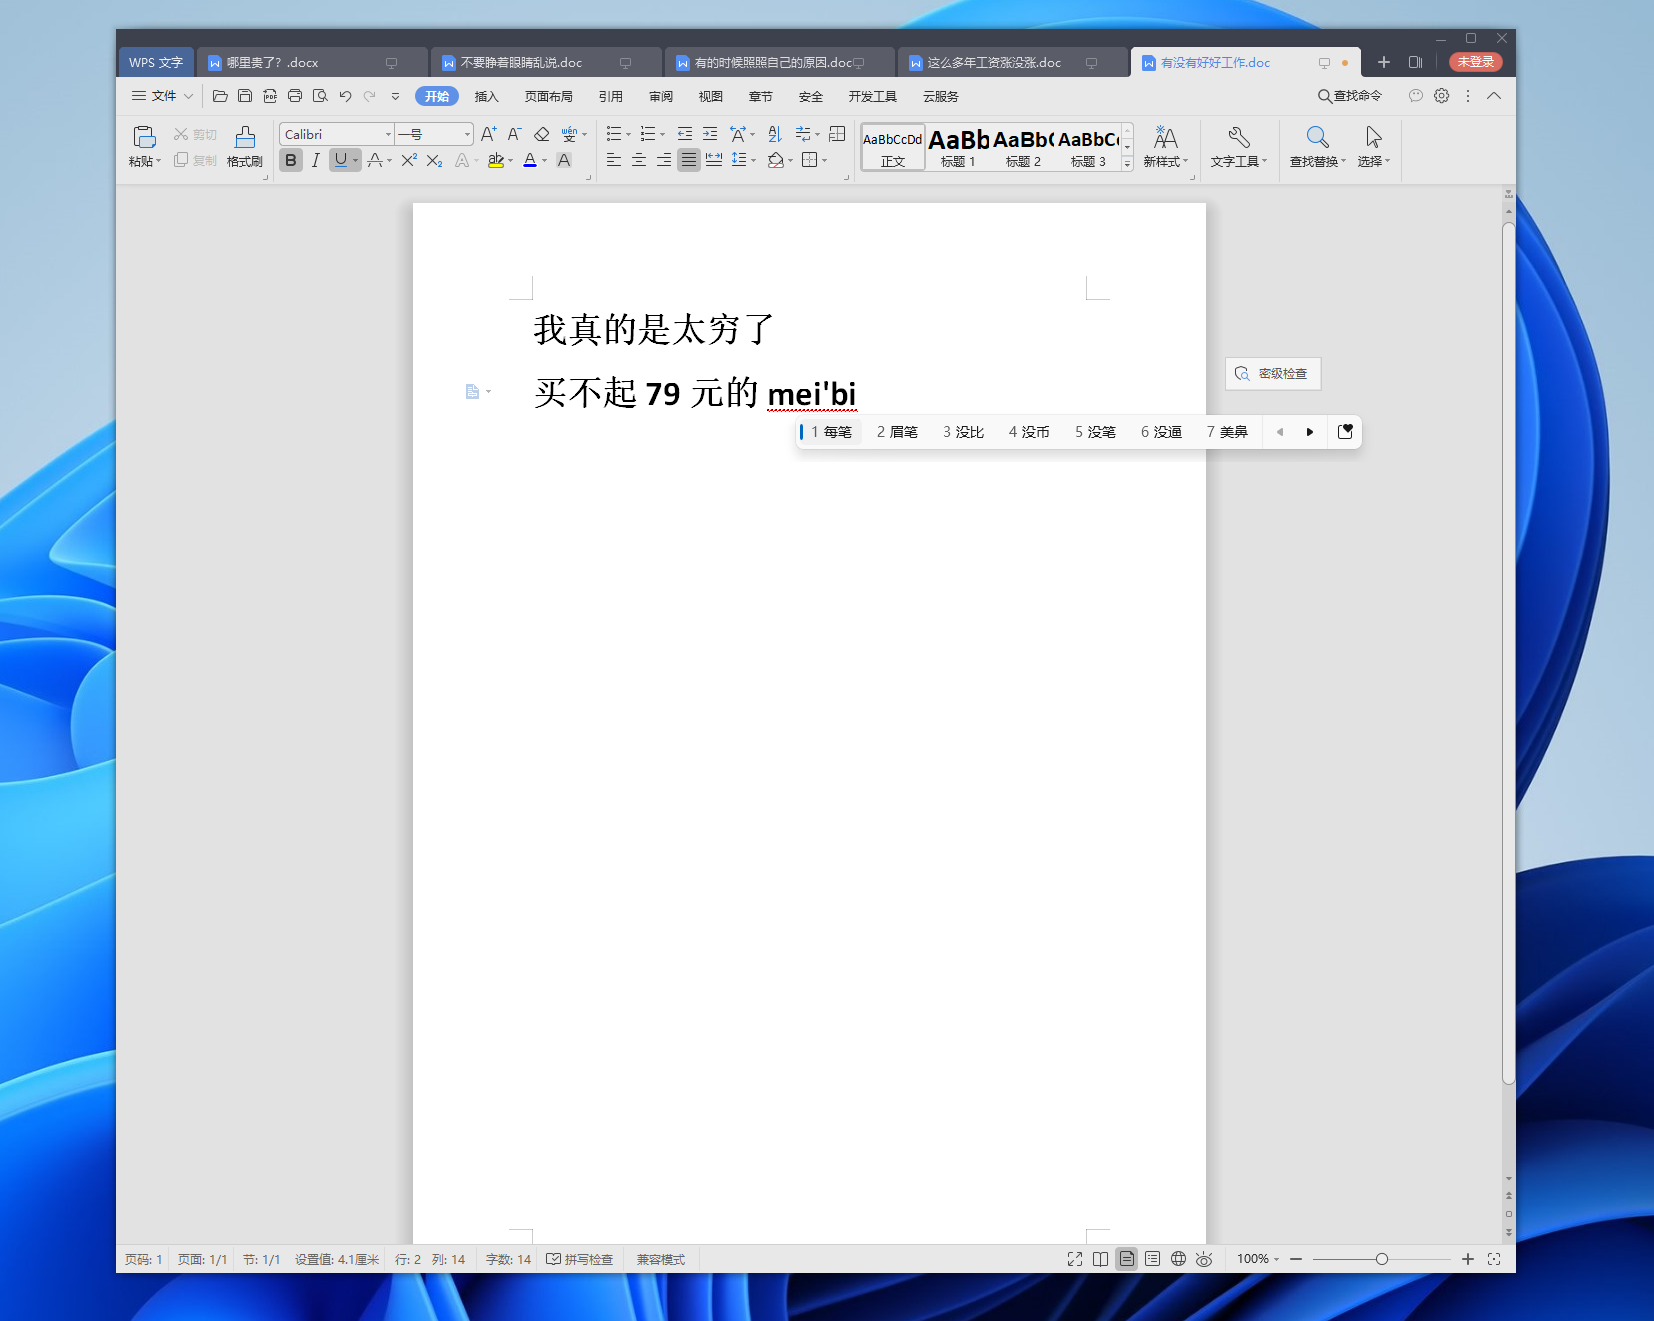Open the 页面布局 ribbon tab
1654x1321 pixels.
click(548, 96)
